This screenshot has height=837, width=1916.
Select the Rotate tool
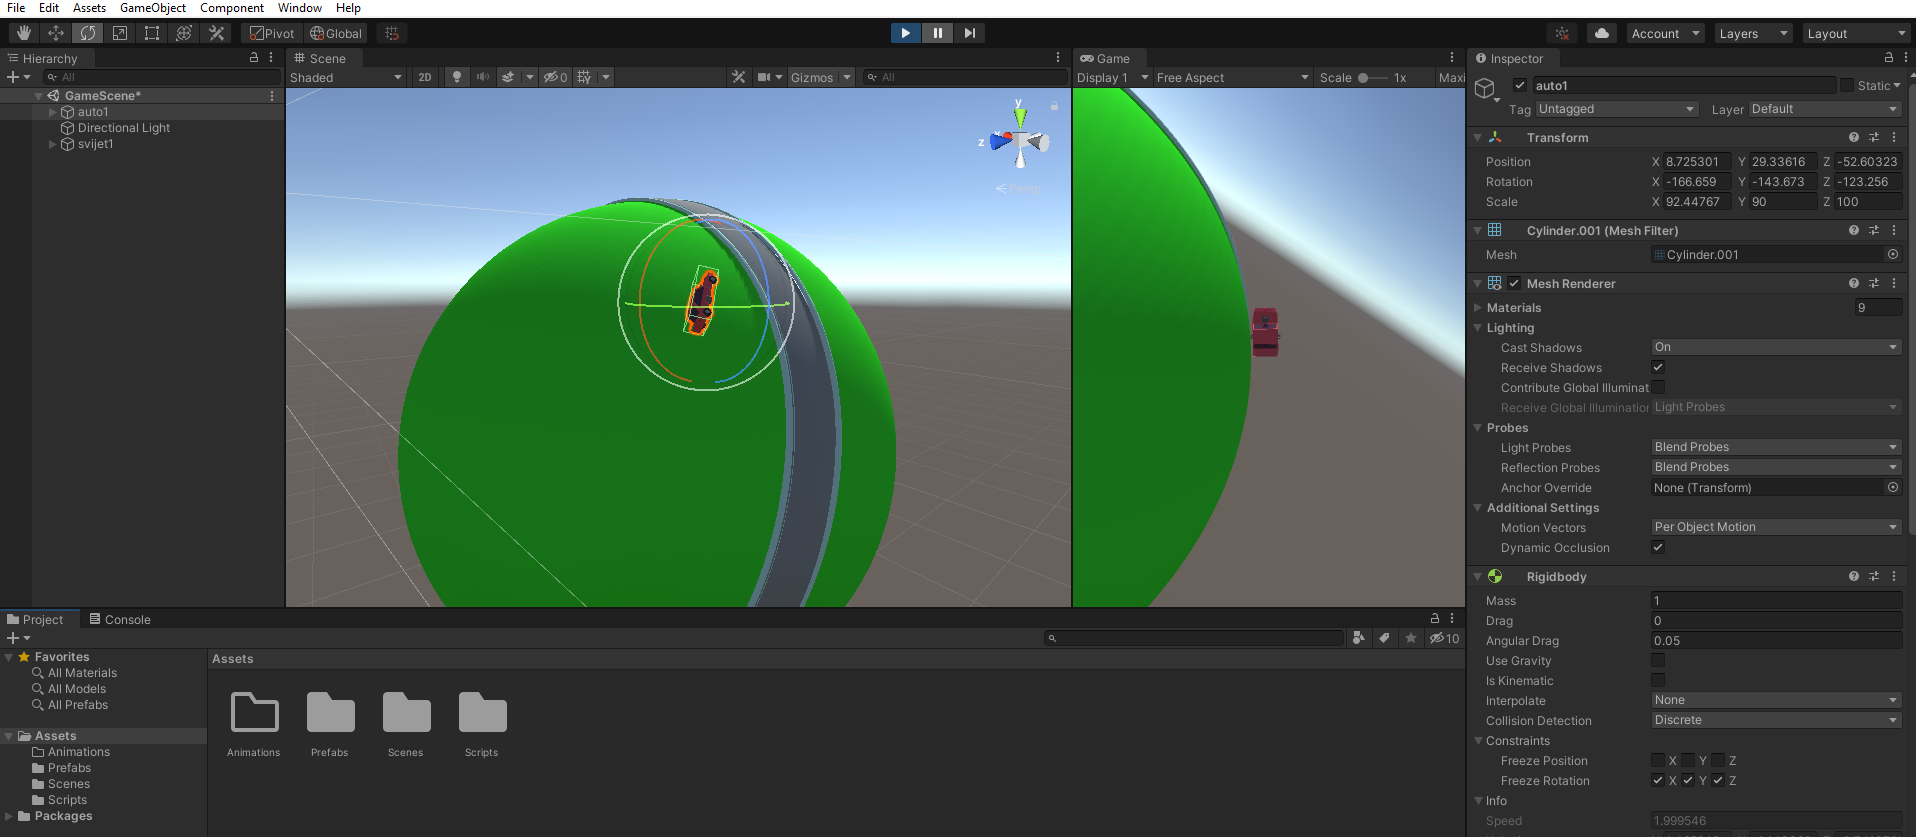click(x=88, y=33)
